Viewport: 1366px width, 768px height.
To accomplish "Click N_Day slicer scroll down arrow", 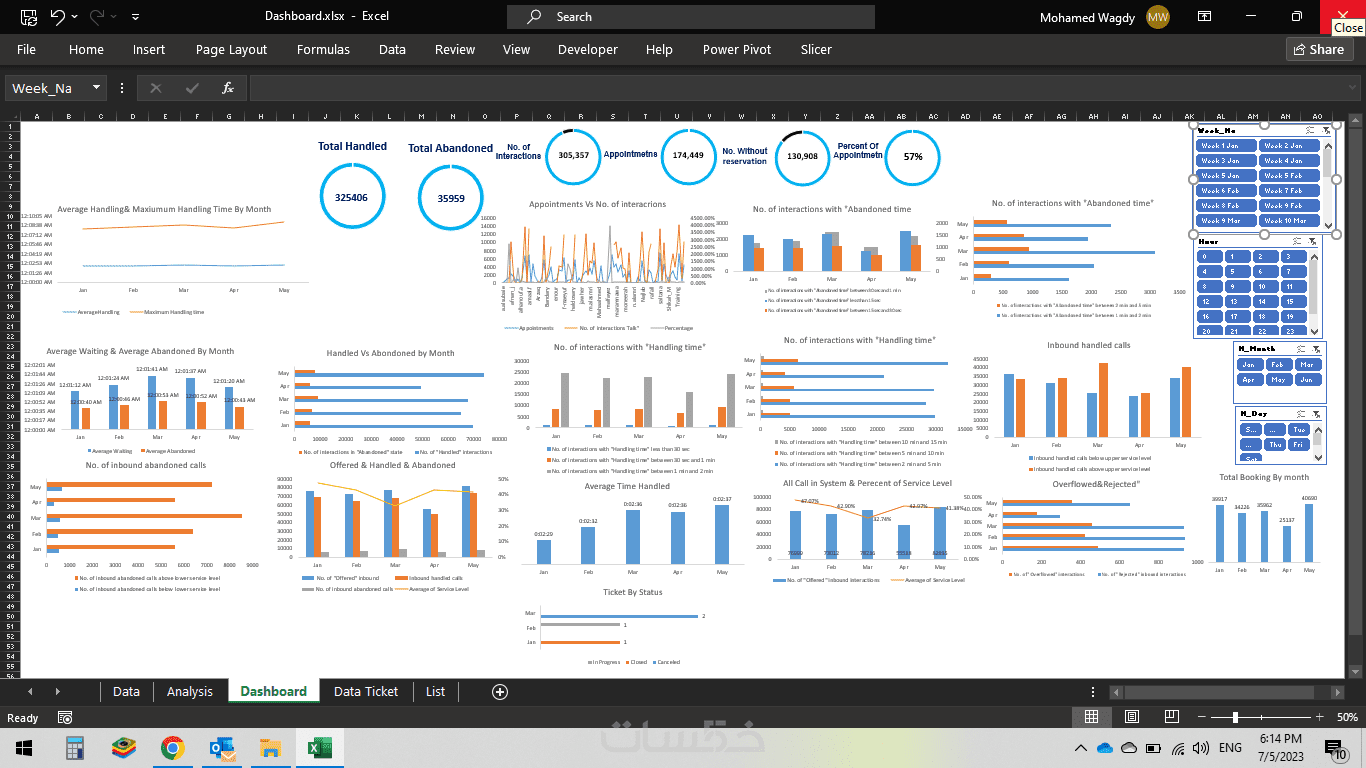I will [x=1319, y=458].
